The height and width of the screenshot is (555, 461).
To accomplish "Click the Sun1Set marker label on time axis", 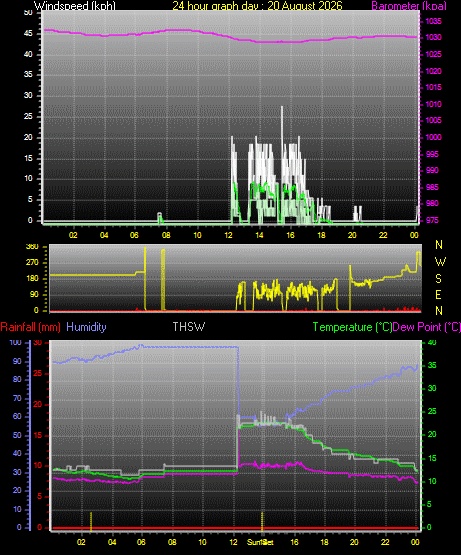I will click(x=260, y=542).
